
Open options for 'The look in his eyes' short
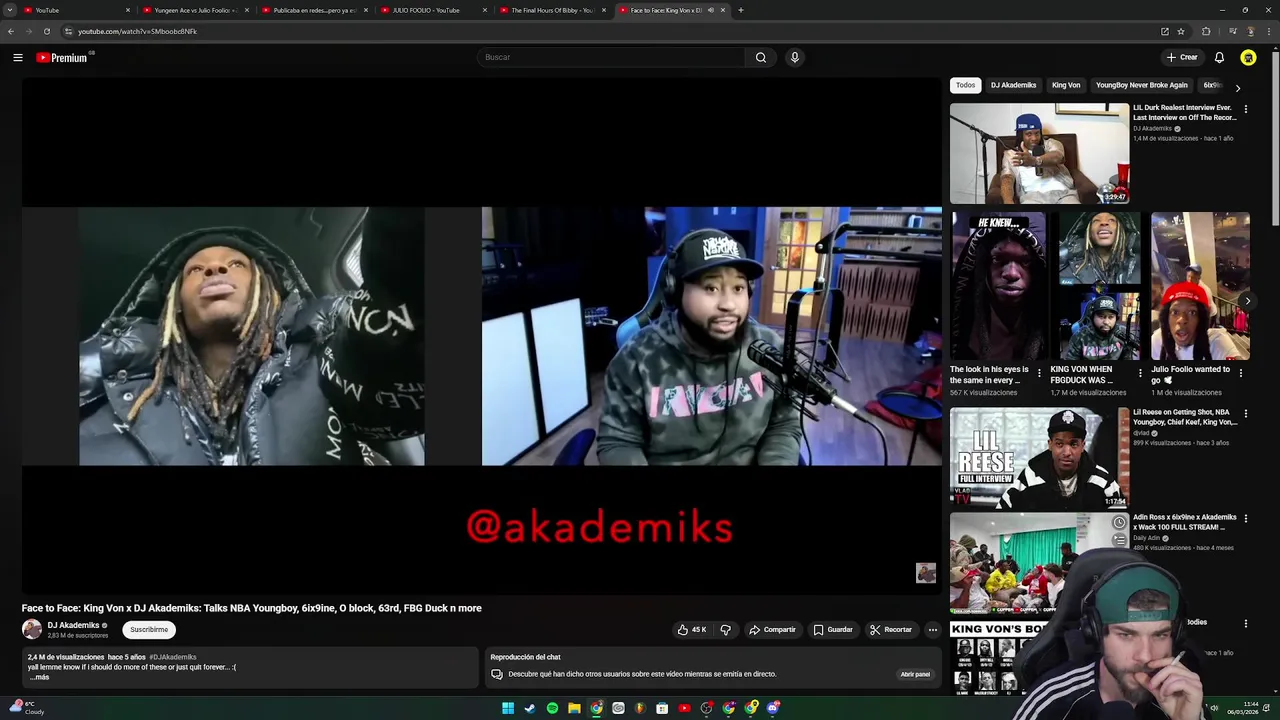(1039, 373)
